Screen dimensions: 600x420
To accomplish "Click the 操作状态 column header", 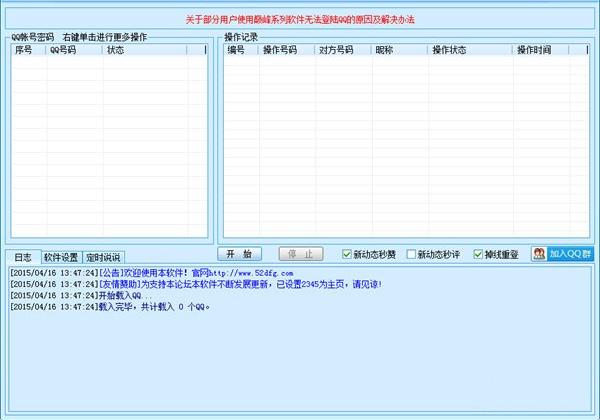I will click(470, 50).
